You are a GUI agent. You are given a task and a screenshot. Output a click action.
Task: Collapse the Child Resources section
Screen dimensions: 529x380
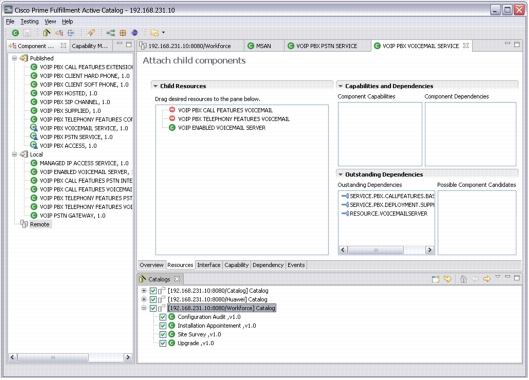[x=156, y=86]
